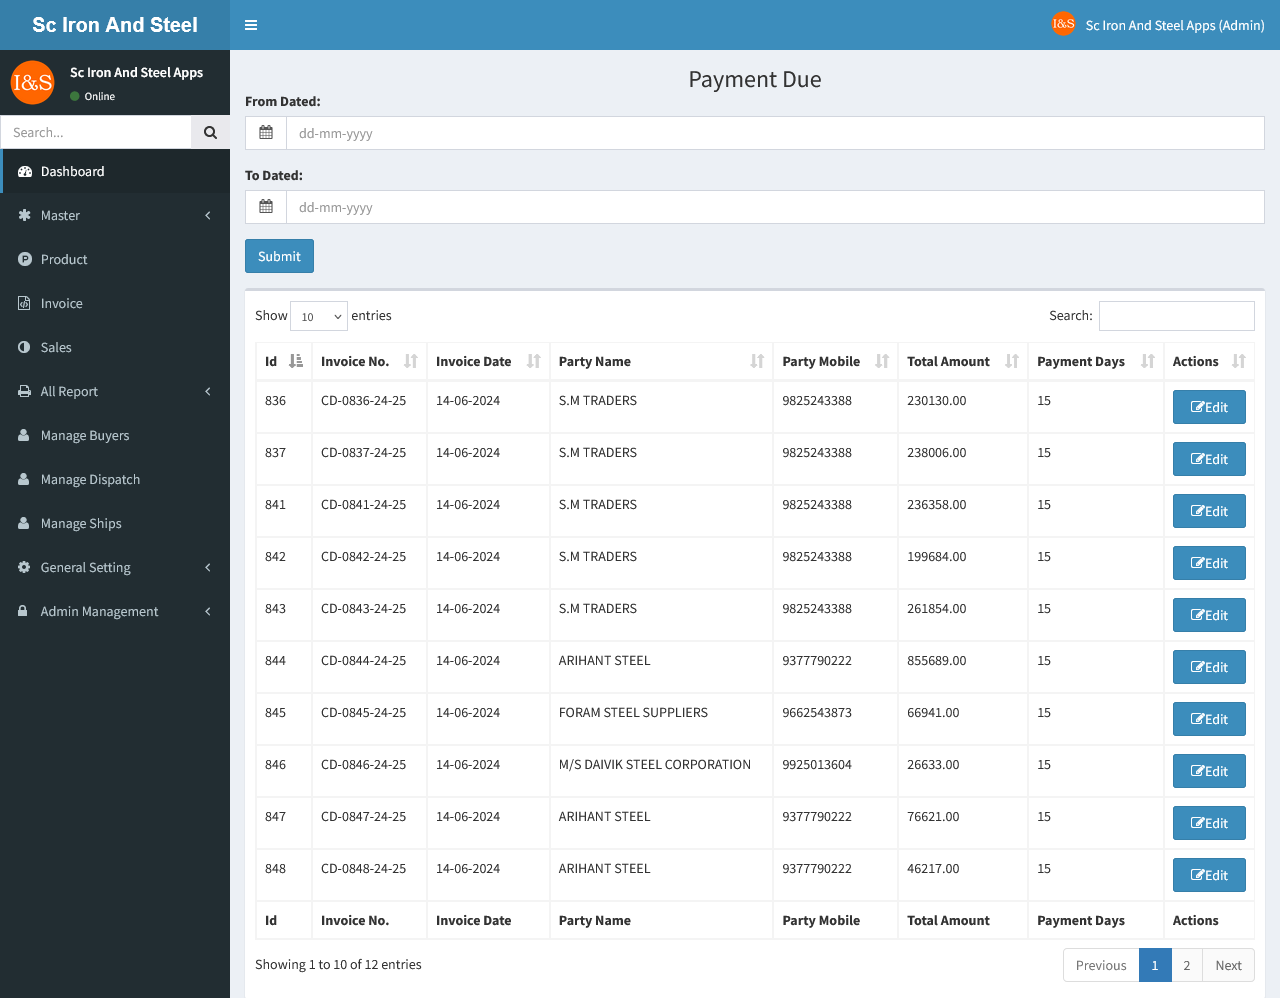Open the Sales sidebar page
This screenshot has height=998, width=1280.
(56, 347)
